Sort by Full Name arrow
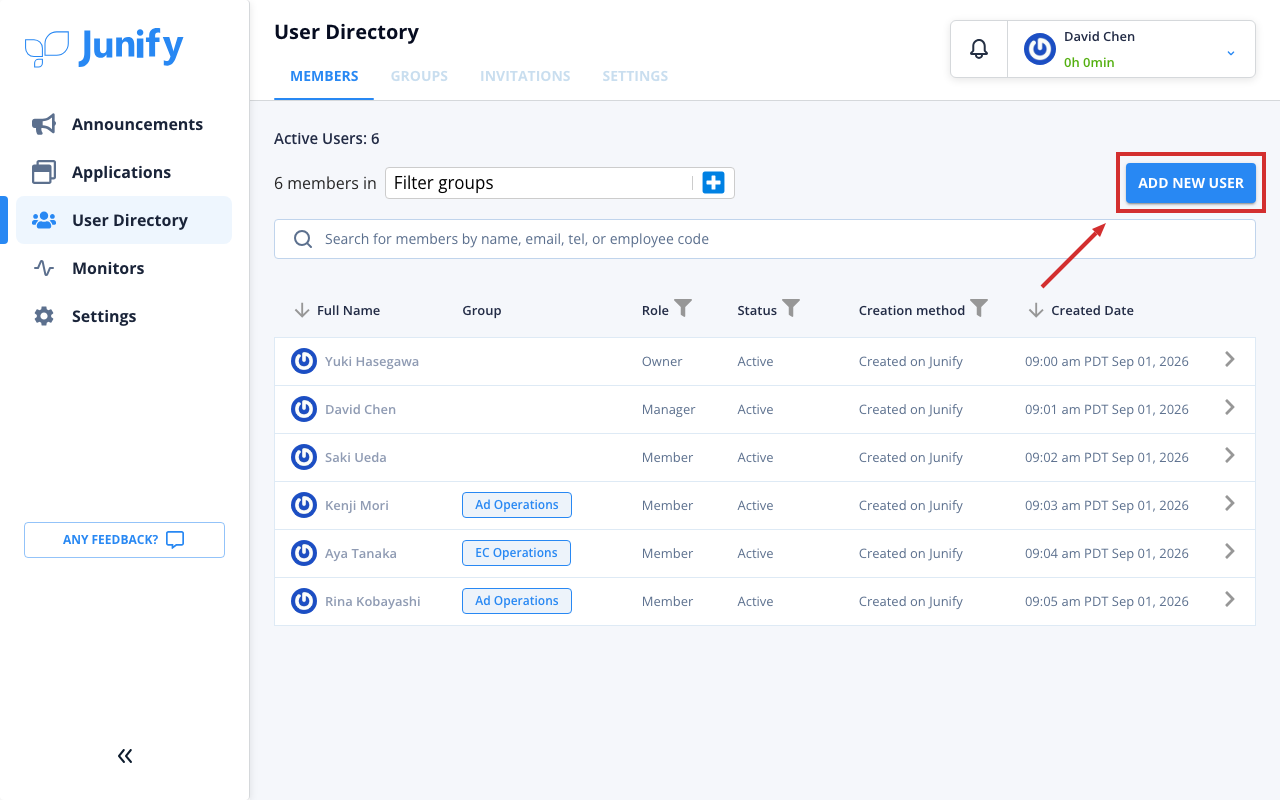Viewport: 1280px width, 800px height. [x=302, y=310]
